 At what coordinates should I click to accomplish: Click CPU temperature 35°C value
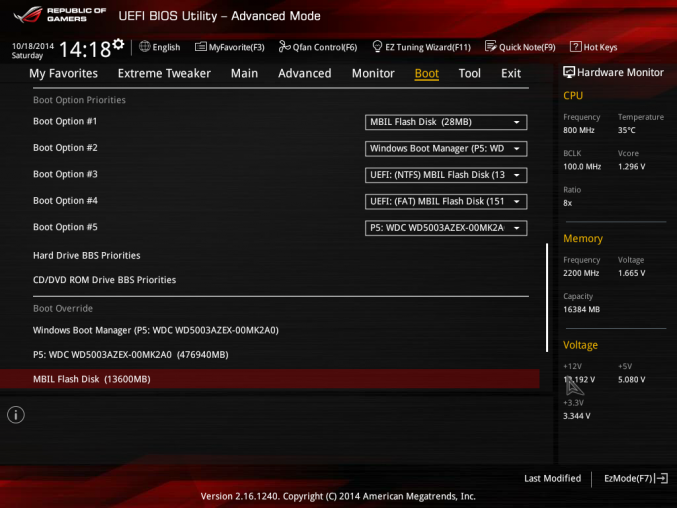[x=626, y=130]
